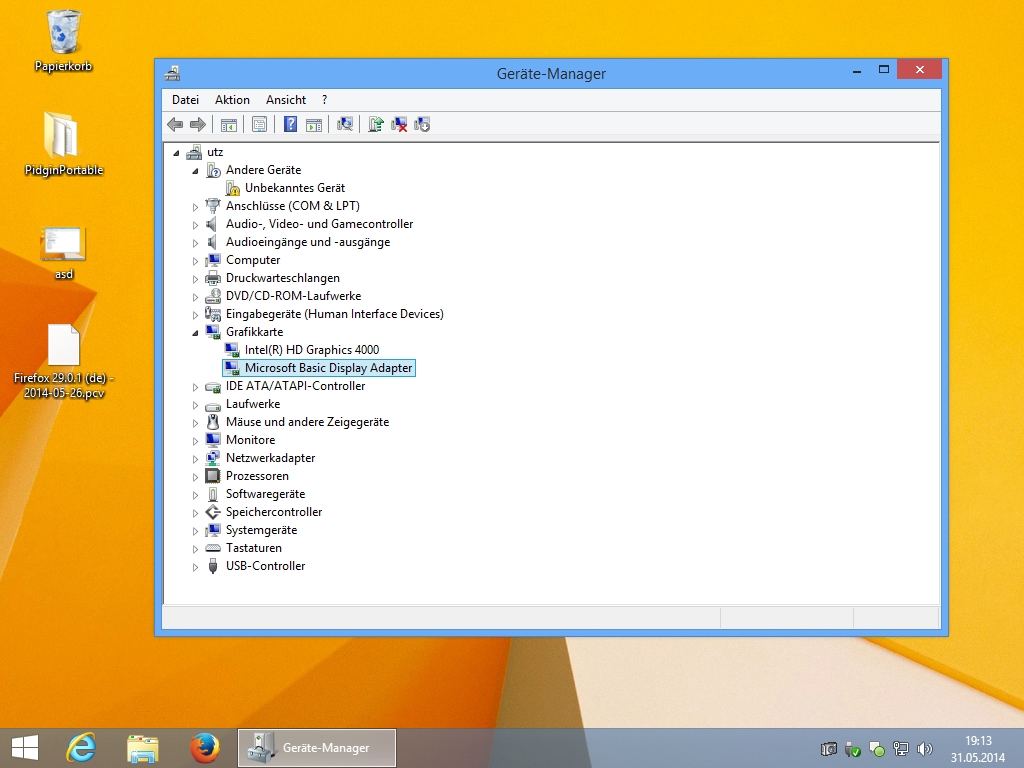Screen dimensions: 1024x768
Task: Click the blue Help question mark icon
Action: click(291, 124)
